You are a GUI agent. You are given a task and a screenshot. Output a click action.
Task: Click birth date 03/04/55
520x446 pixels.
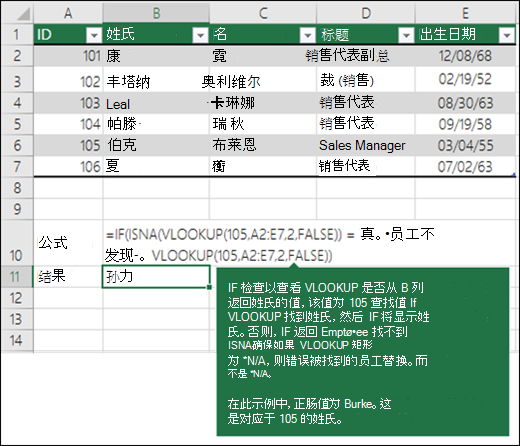click(465, 145)
